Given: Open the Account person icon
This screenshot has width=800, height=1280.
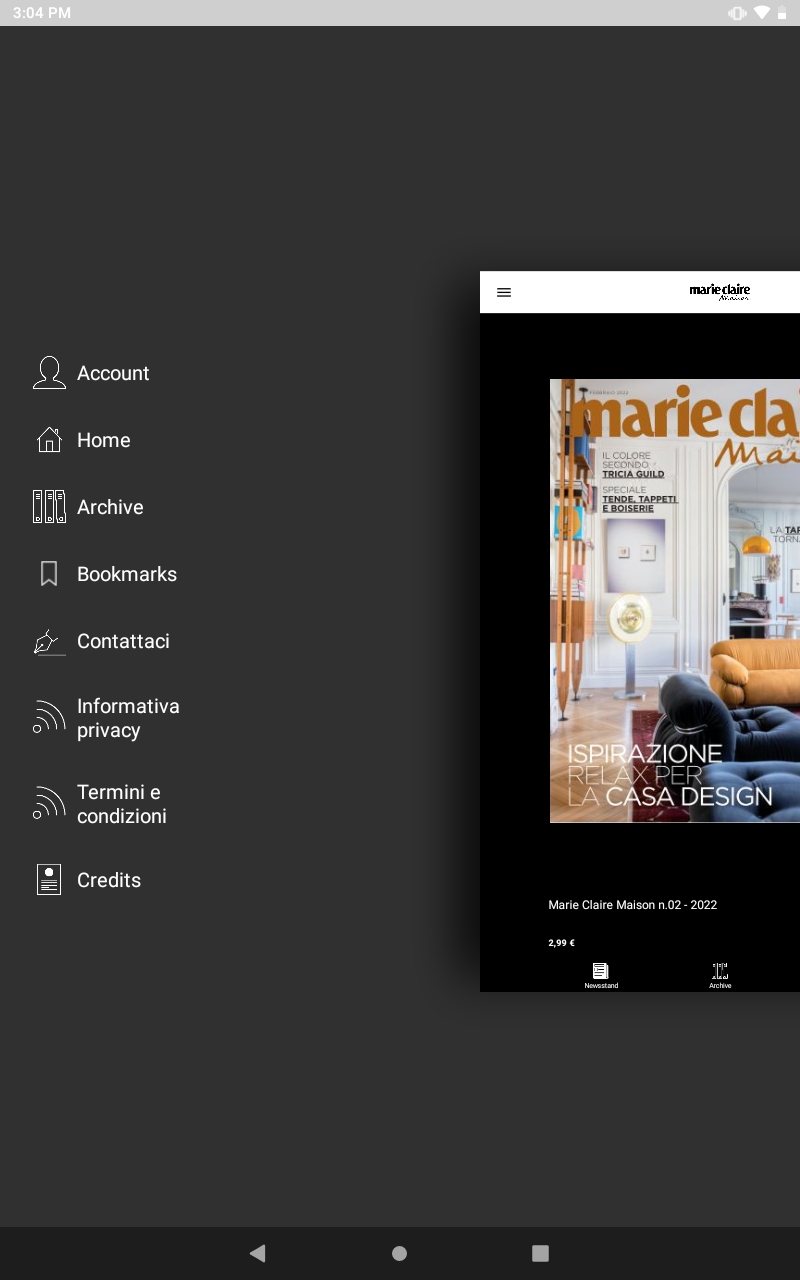Looking at the screenshot, I should 49,373.
